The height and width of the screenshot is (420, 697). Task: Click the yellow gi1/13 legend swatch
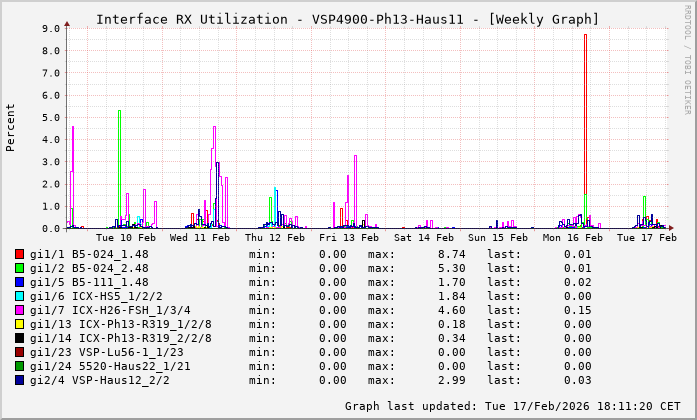pyautogui.click(x=20, y=324)
